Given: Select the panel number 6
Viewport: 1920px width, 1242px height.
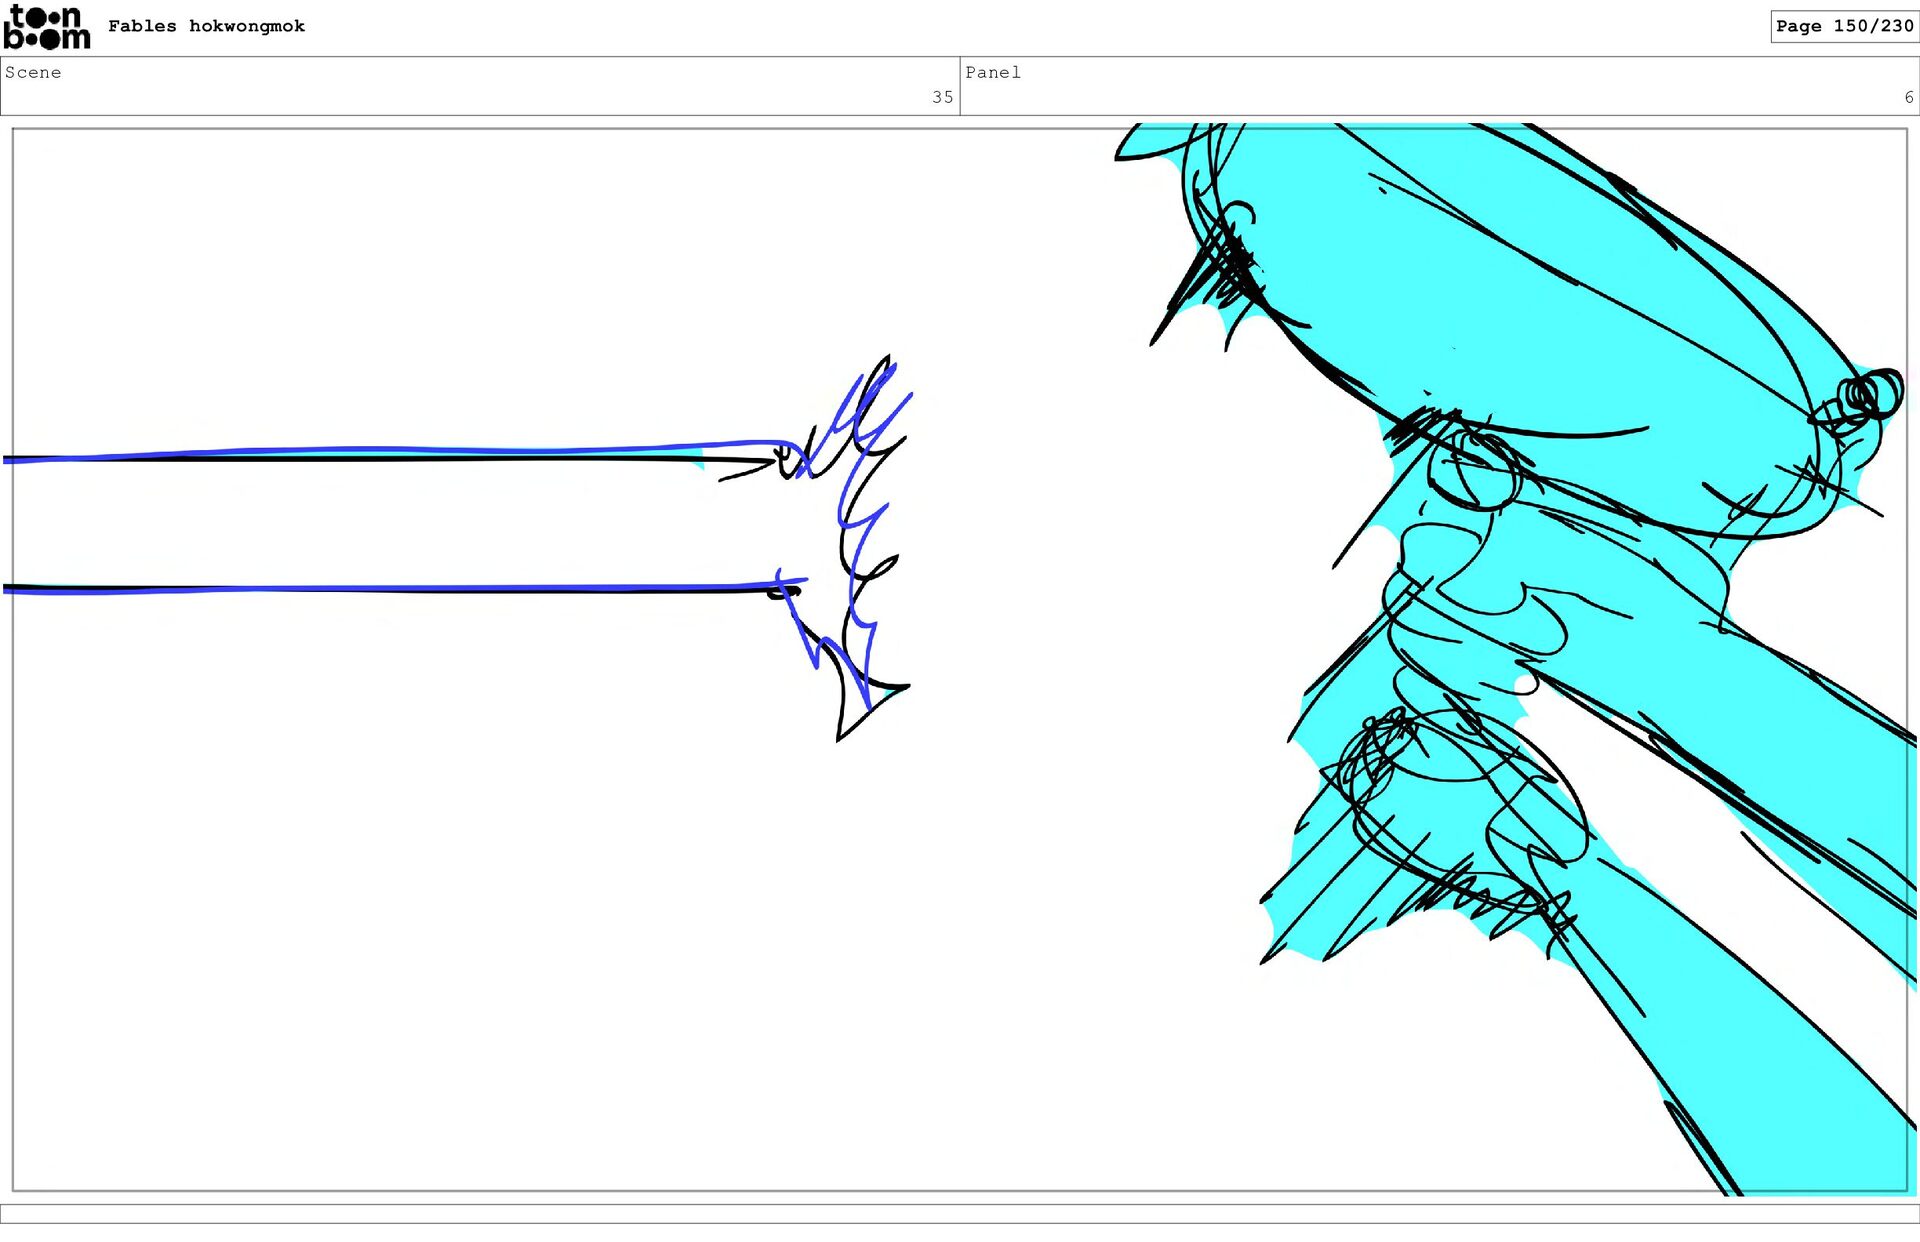Looking at the screenshot, I should 1908,97.
